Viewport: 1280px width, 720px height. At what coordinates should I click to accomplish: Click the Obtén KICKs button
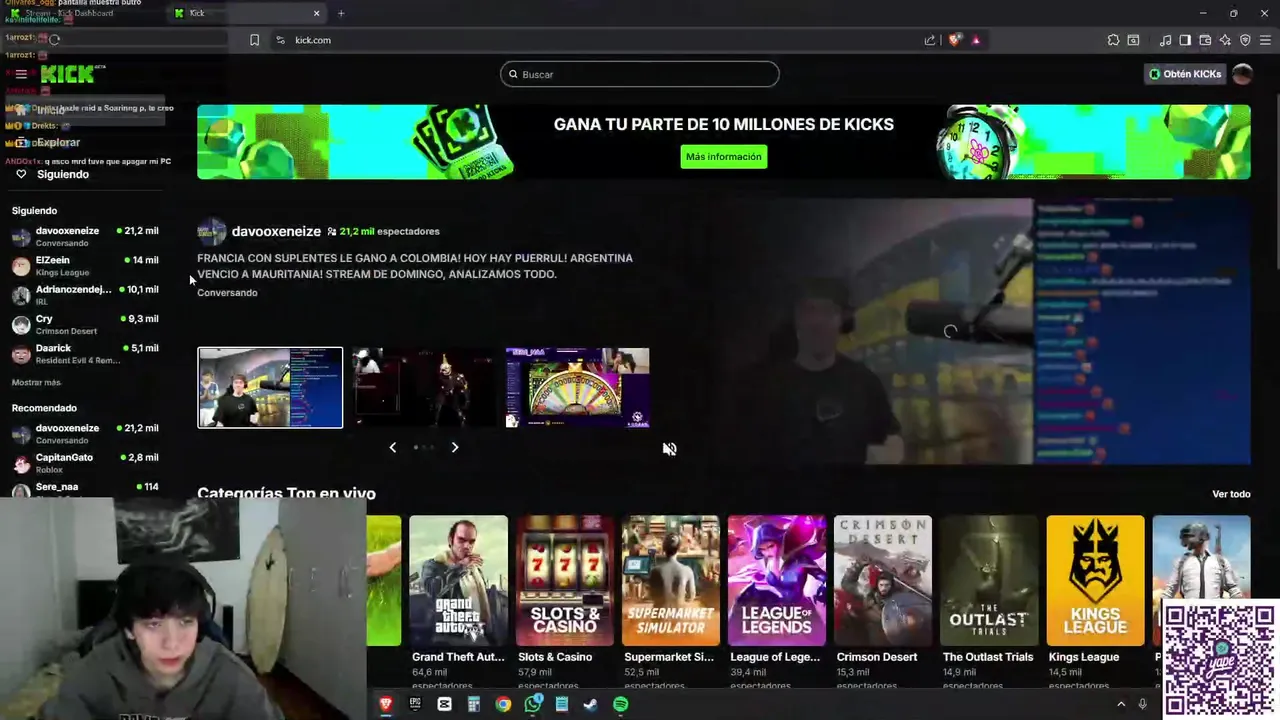point(1185,74)
